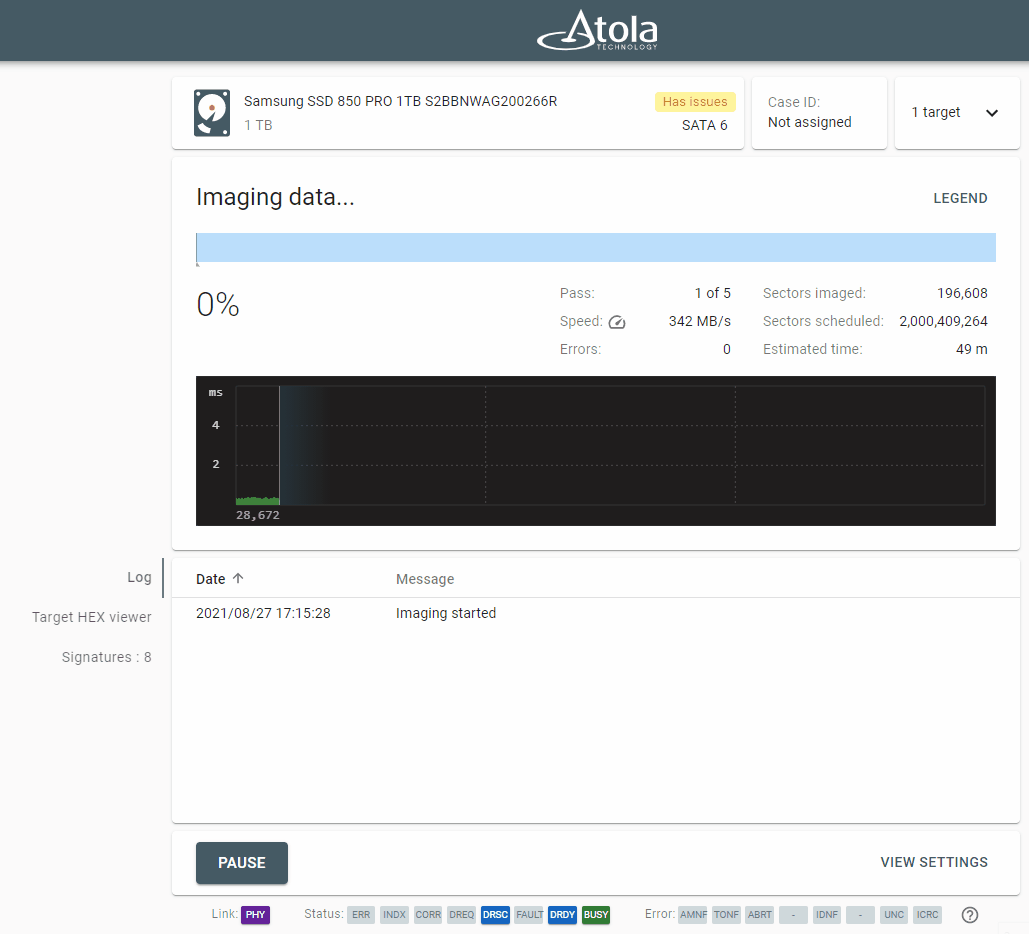Open the LEGEND for the progress chart
Viewport: 1029px width, 934px height.
(x=960, y=198)
